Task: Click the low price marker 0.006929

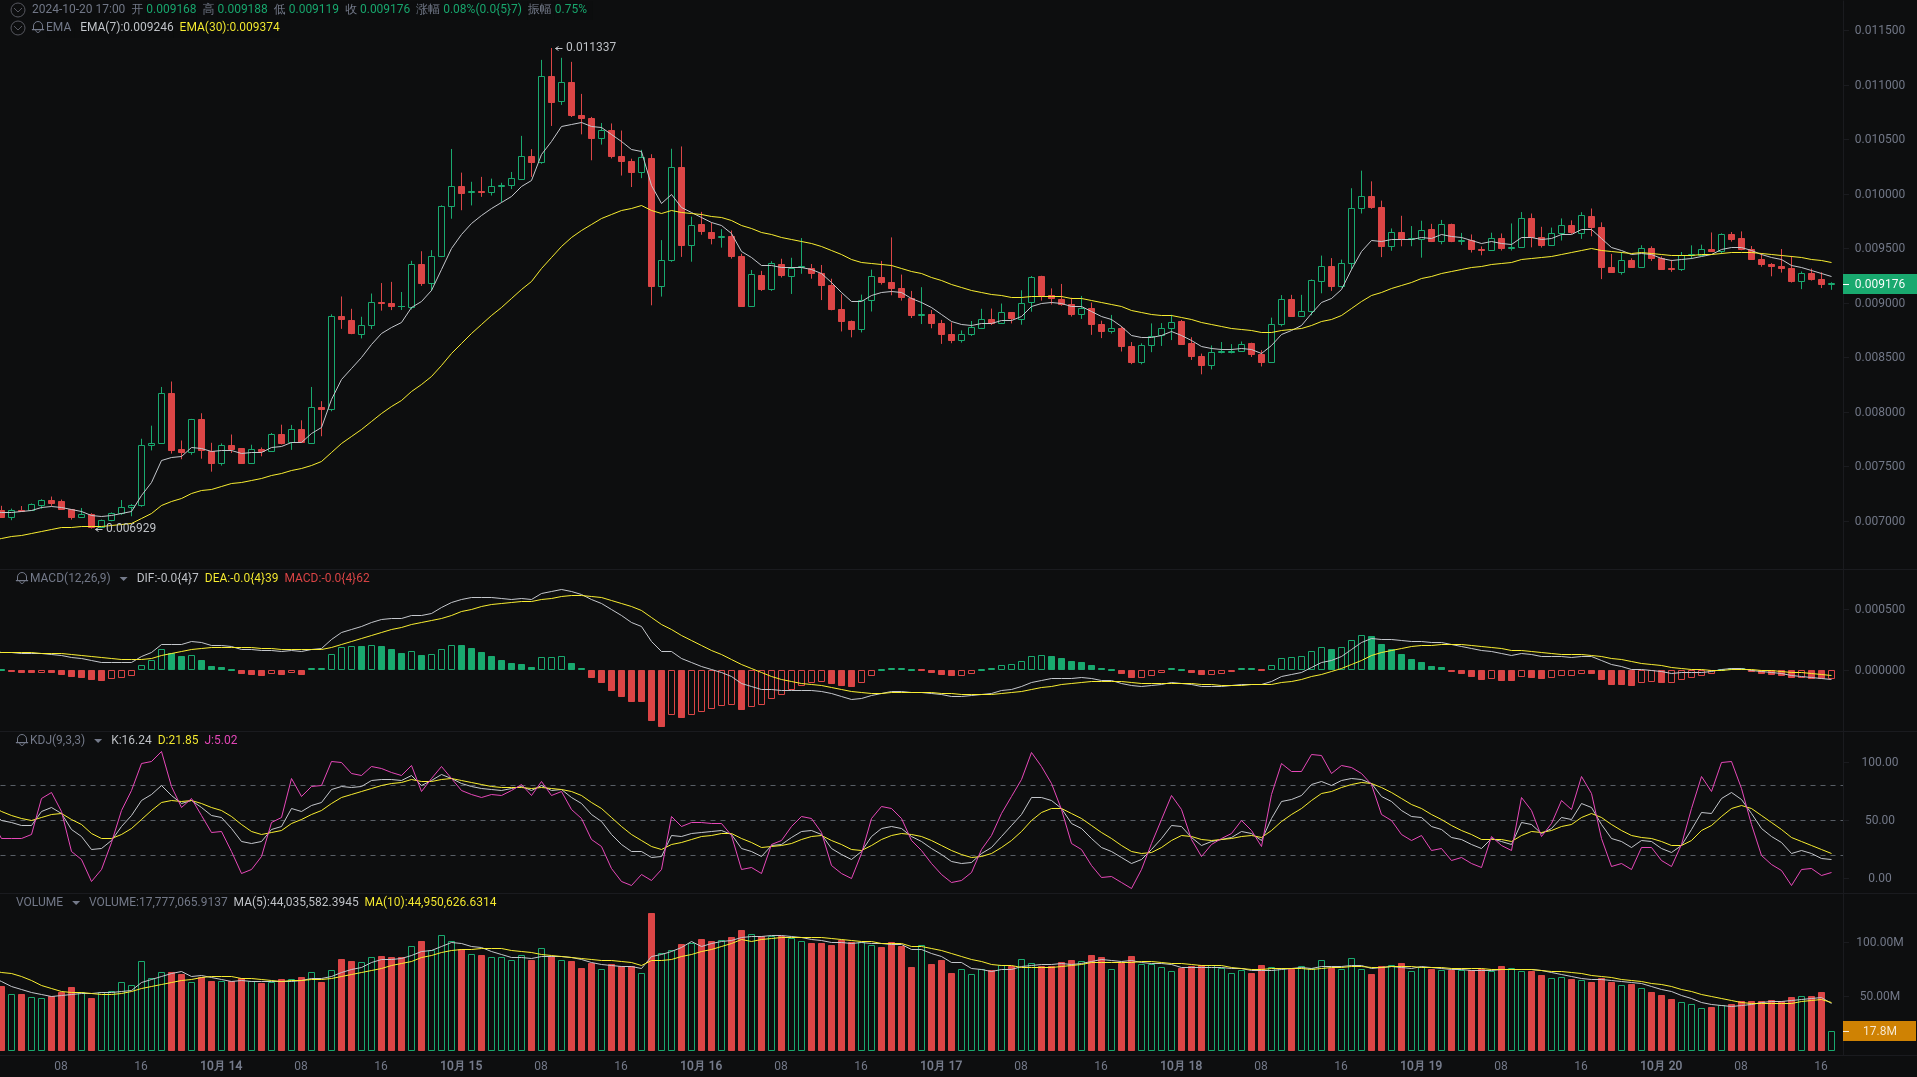Action: (130, 527)
